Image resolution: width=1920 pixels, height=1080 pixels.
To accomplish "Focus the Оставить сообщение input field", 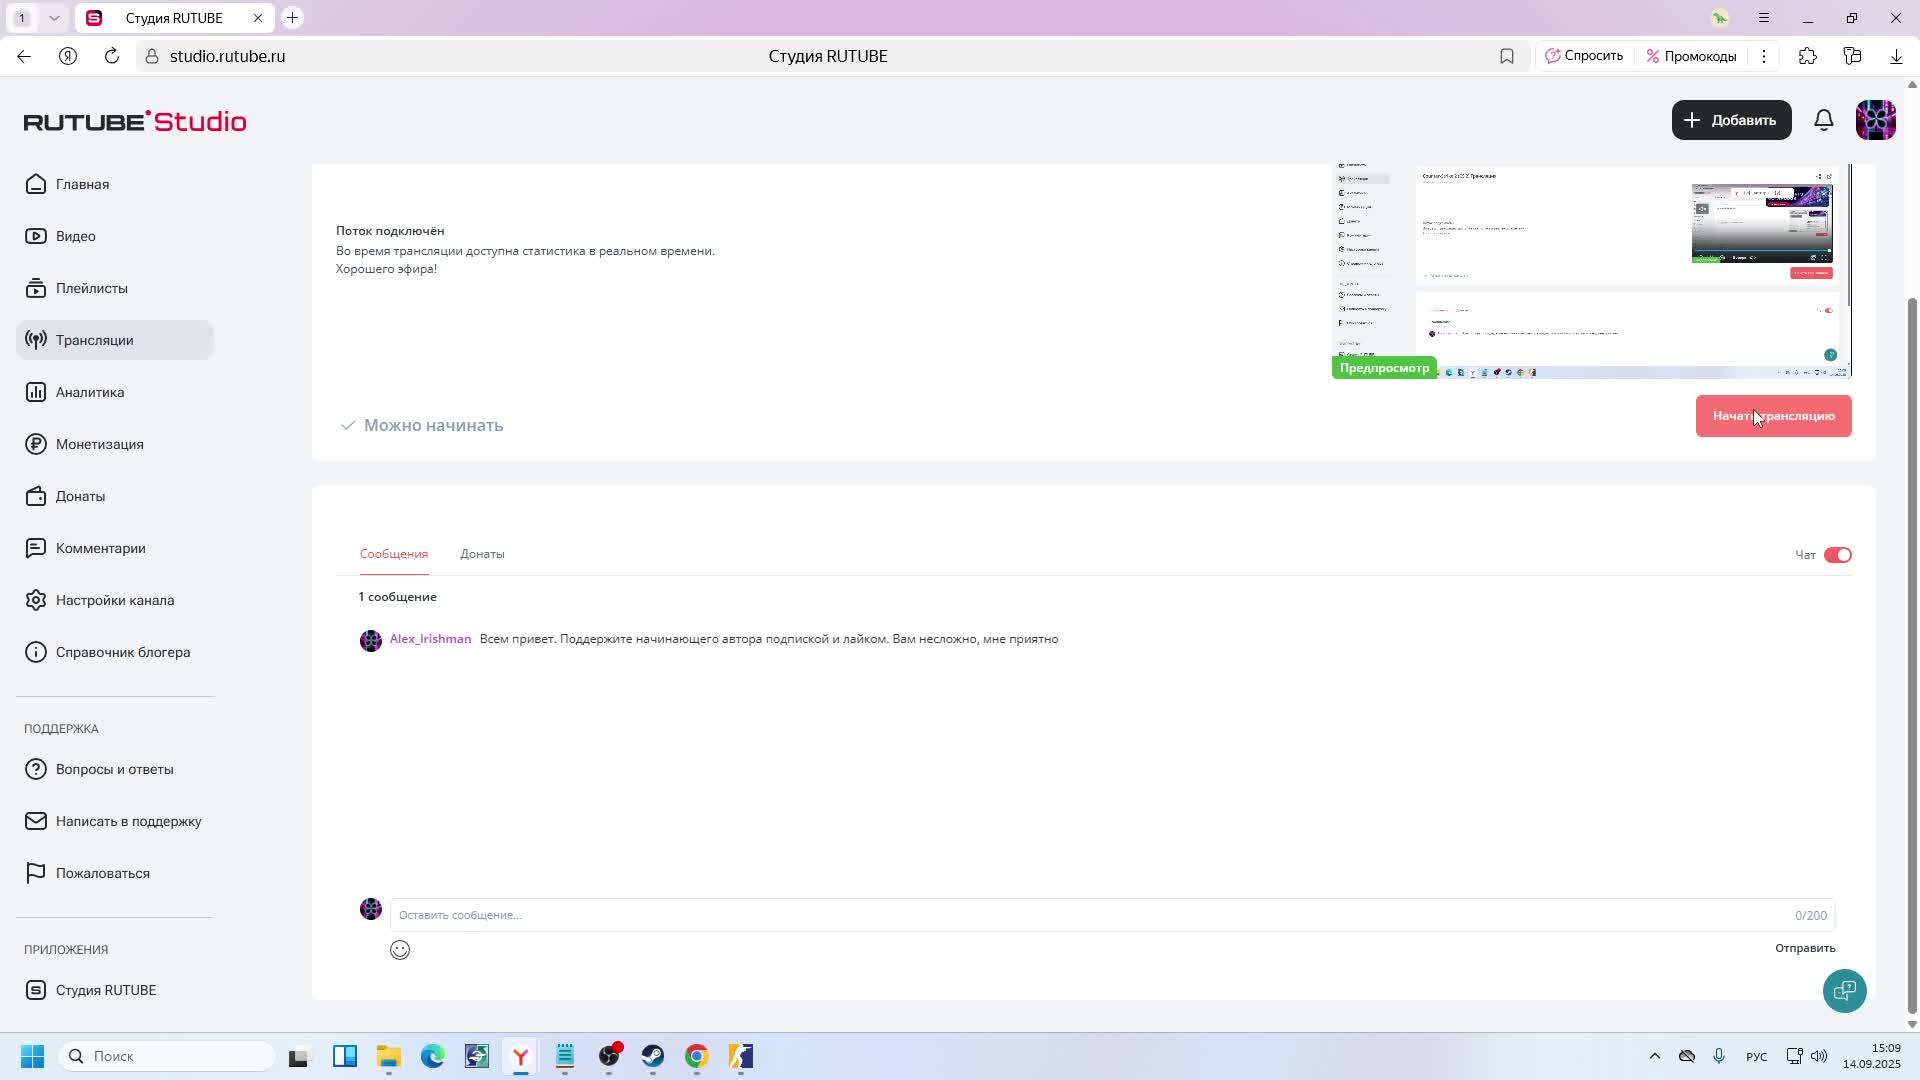I will pyautogui.click(x=1090, y=915).
